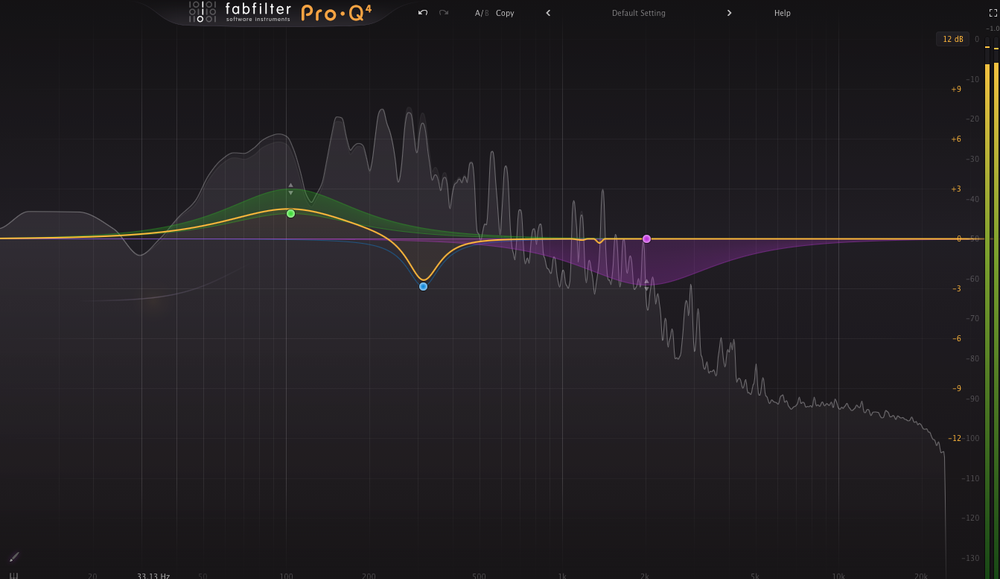Click the -3 dB scale label

(957, 289)
